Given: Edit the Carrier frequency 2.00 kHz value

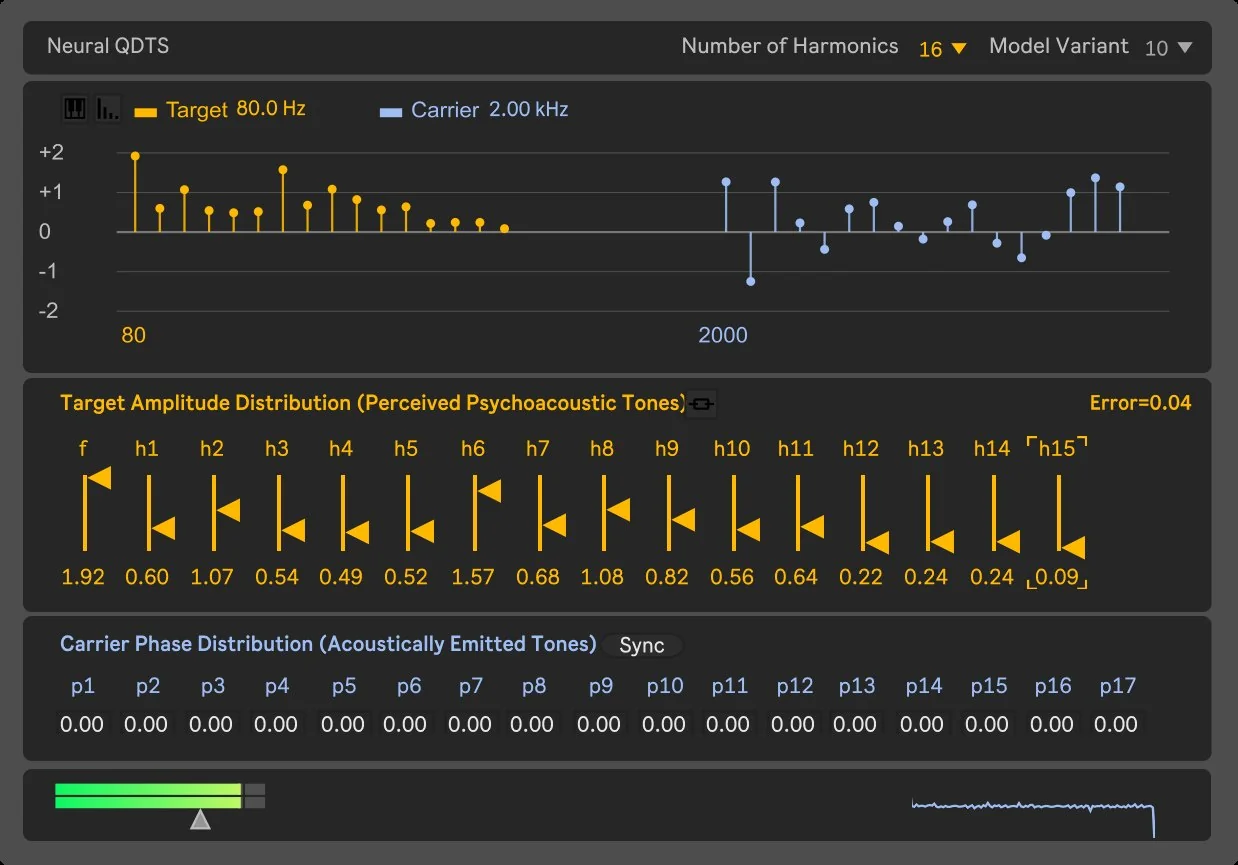Looking at the screenshot, I should point(528,109).
